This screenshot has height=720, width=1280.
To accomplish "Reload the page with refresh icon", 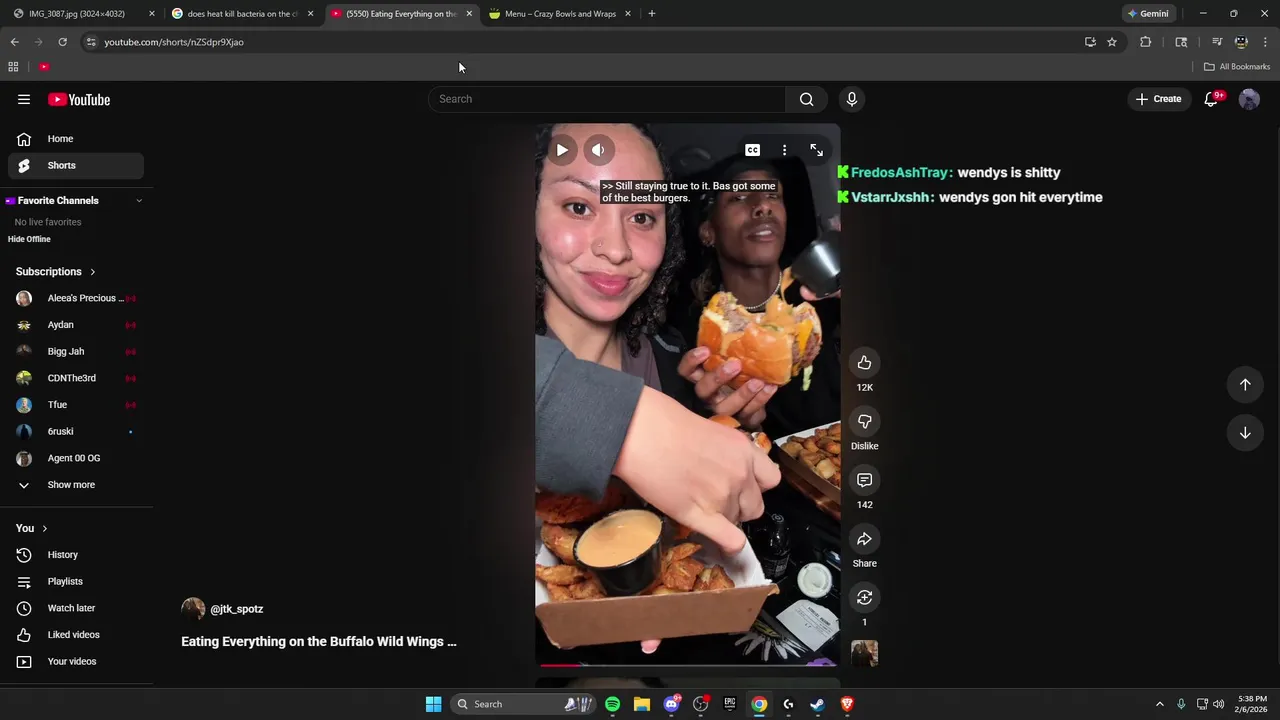I will coord(62,42).
